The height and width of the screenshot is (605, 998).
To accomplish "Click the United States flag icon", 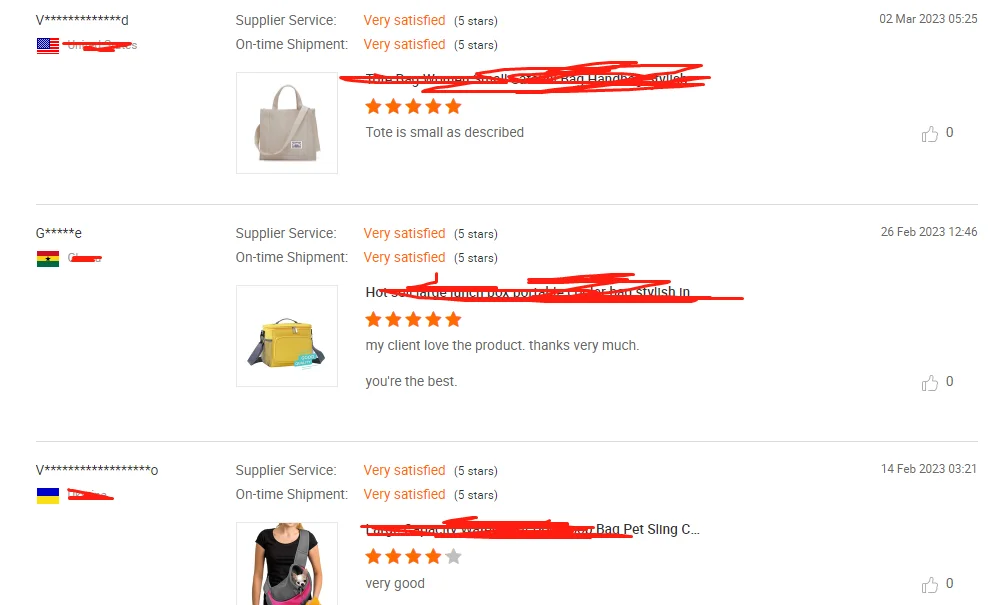I will [x=48, y=46].
